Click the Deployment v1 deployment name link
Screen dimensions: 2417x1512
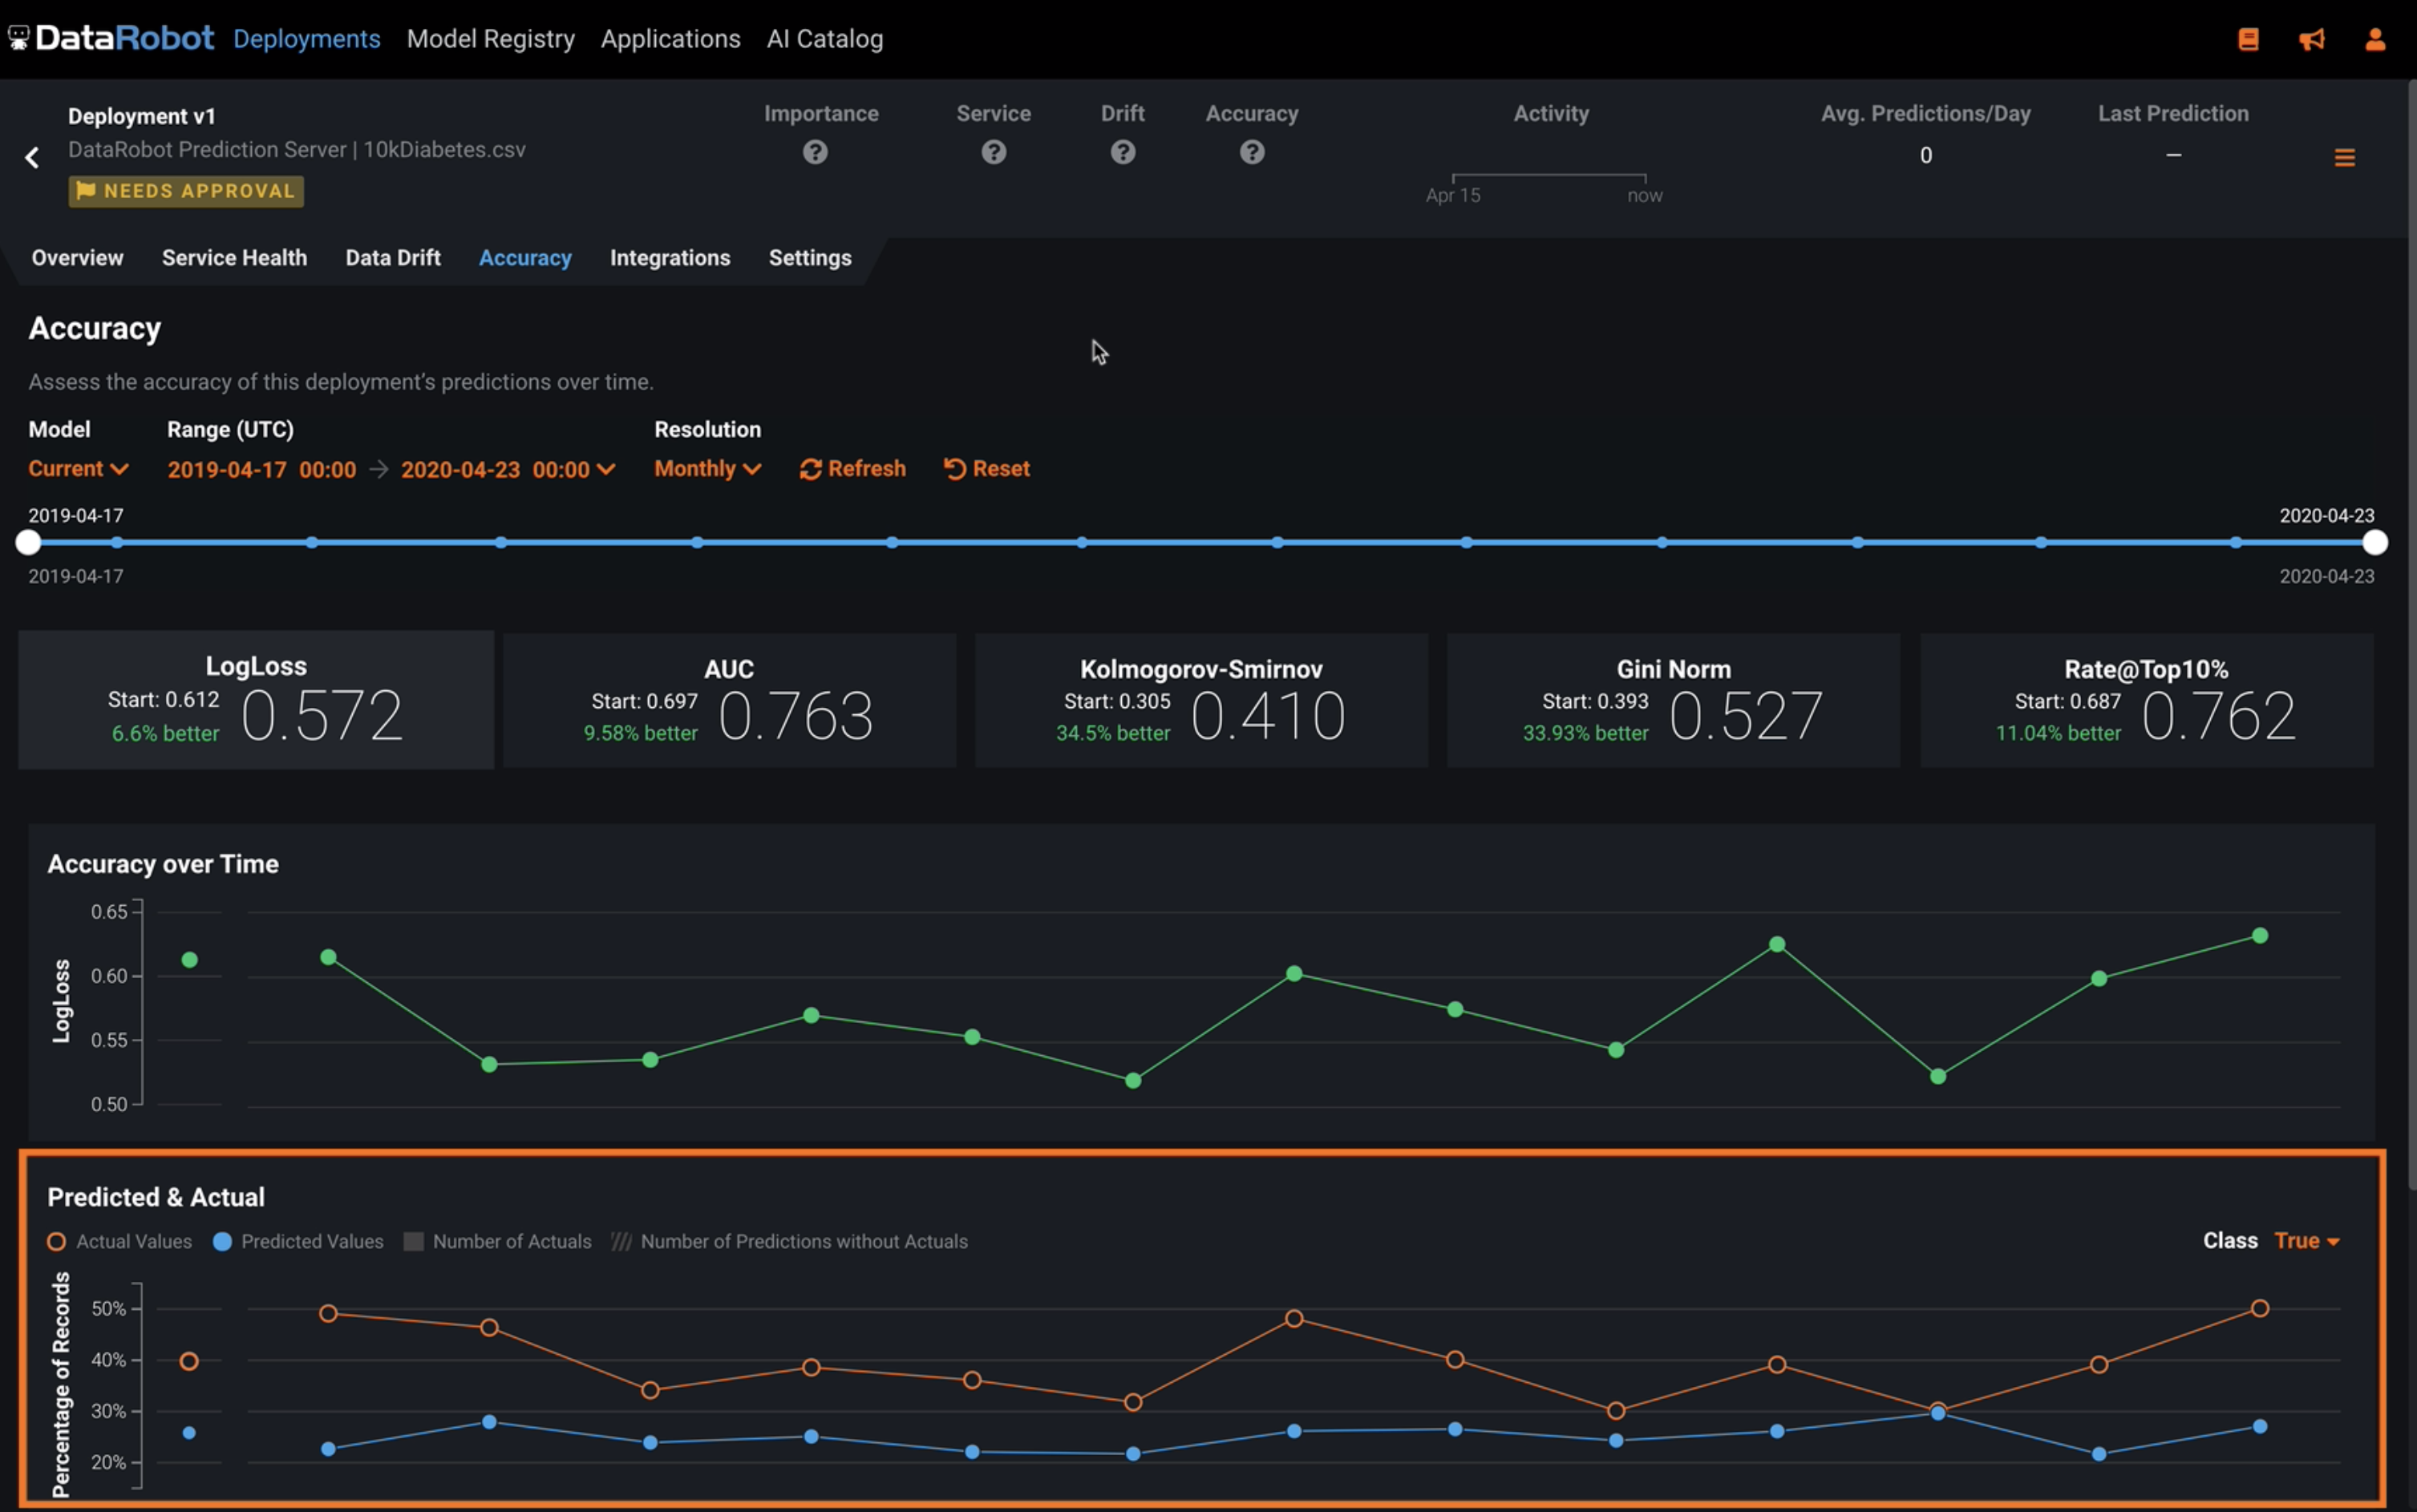click(143, 113)
